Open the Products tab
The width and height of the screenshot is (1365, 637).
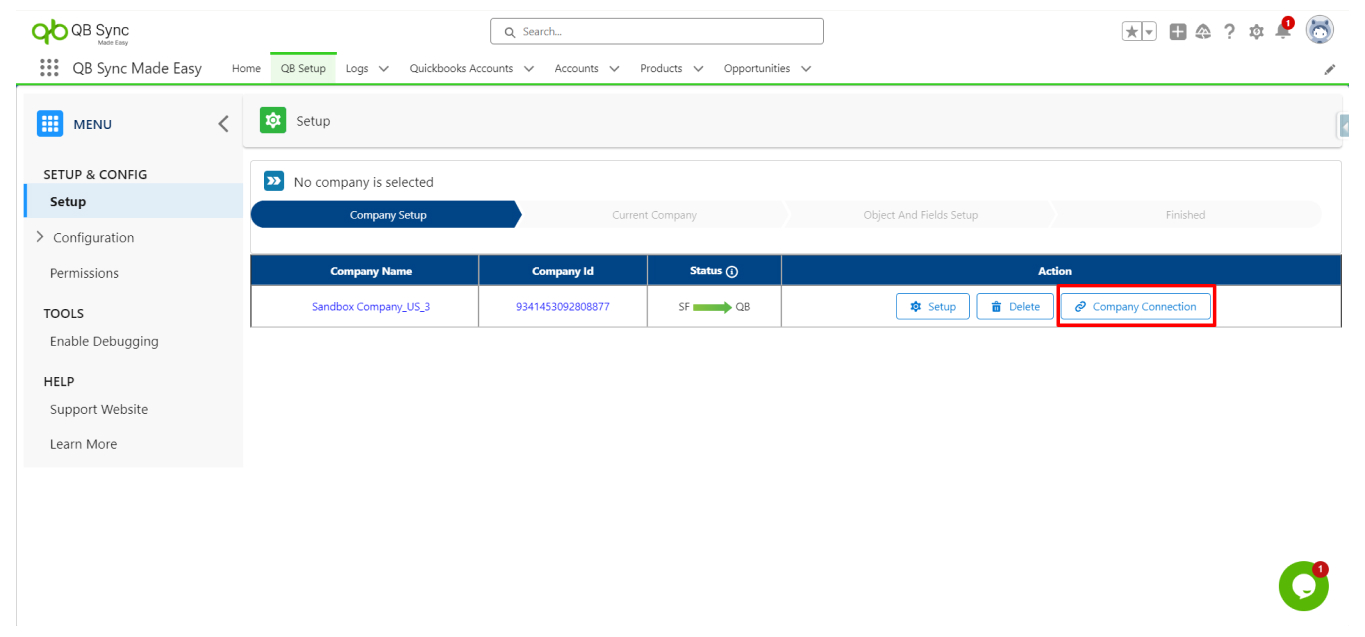661,69
